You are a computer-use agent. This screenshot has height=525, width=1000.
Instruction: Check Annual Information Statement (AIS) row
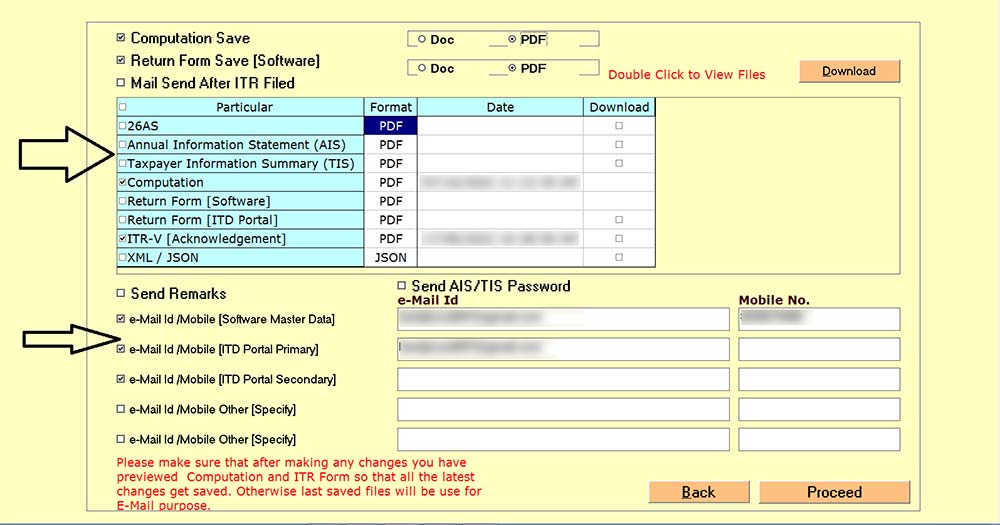(123, 145)
